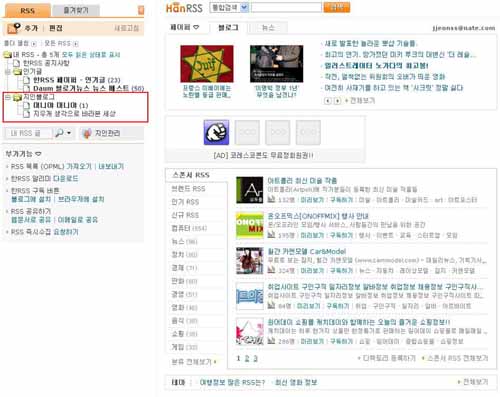Select the 브랜드 RSS category
This screenshot has width=500, height=397.
point(188,189)
